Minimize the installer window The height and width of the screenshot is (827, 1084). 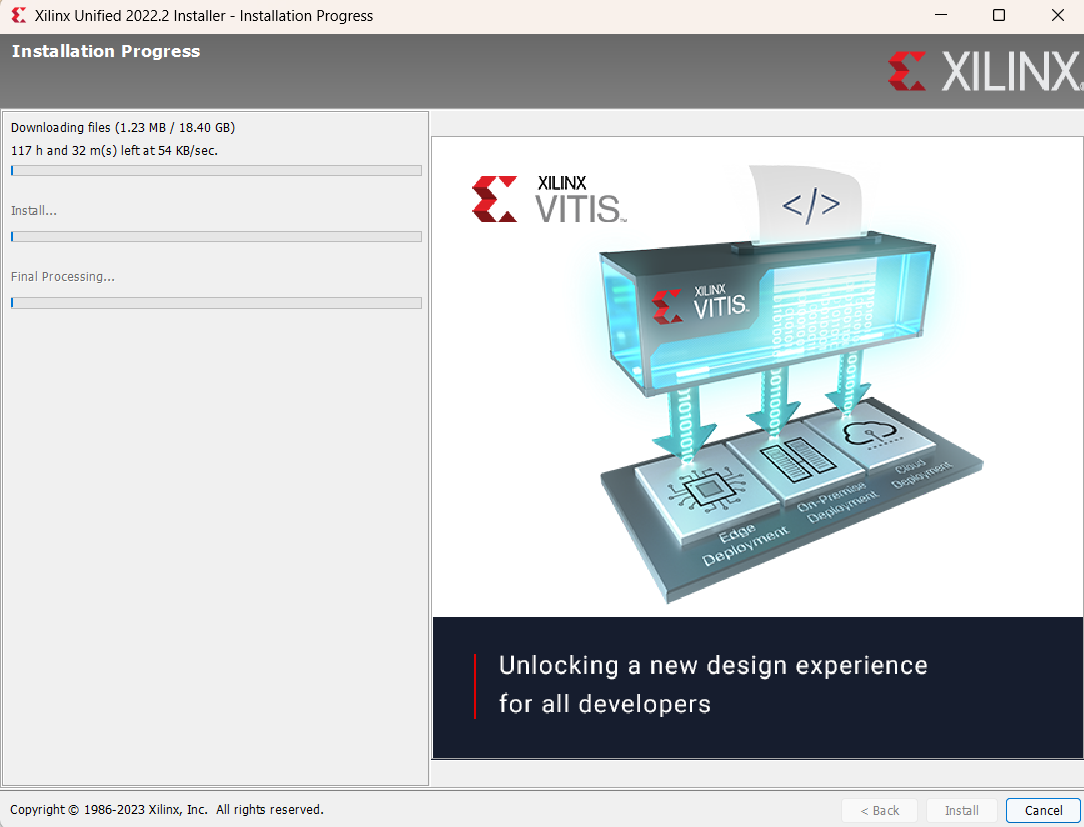pos(941,15)
